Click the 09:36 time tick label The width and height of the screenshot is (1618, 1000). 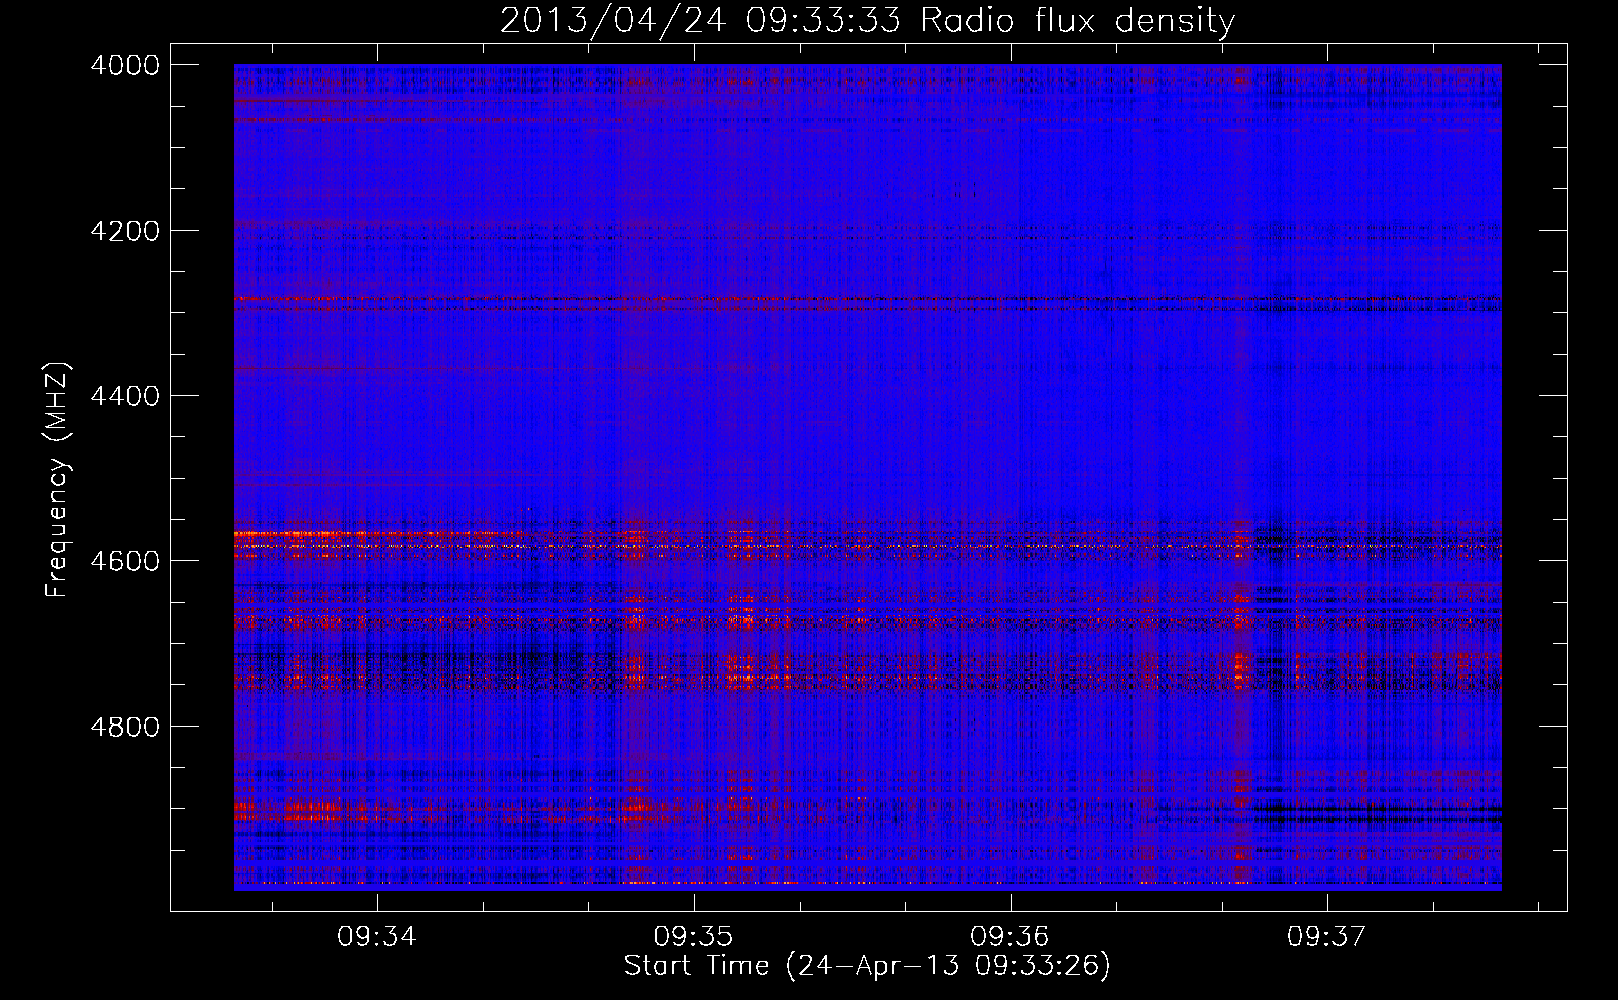1010,937
